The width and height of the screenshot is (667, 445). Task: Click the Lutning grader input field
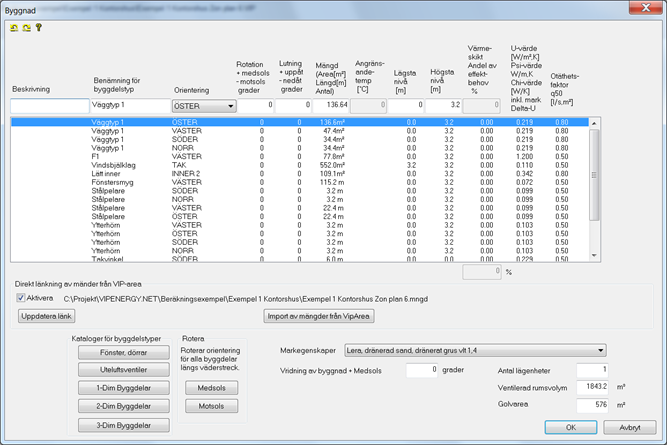(x=293, y=106)
